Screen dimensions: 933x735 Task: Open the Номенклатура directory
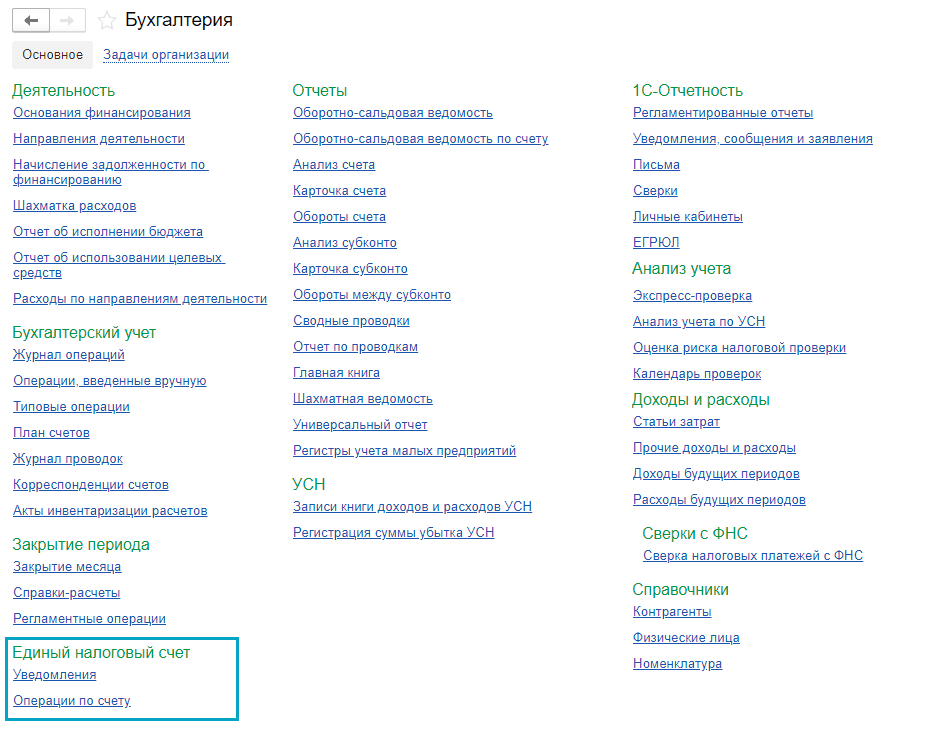(677, 664)
